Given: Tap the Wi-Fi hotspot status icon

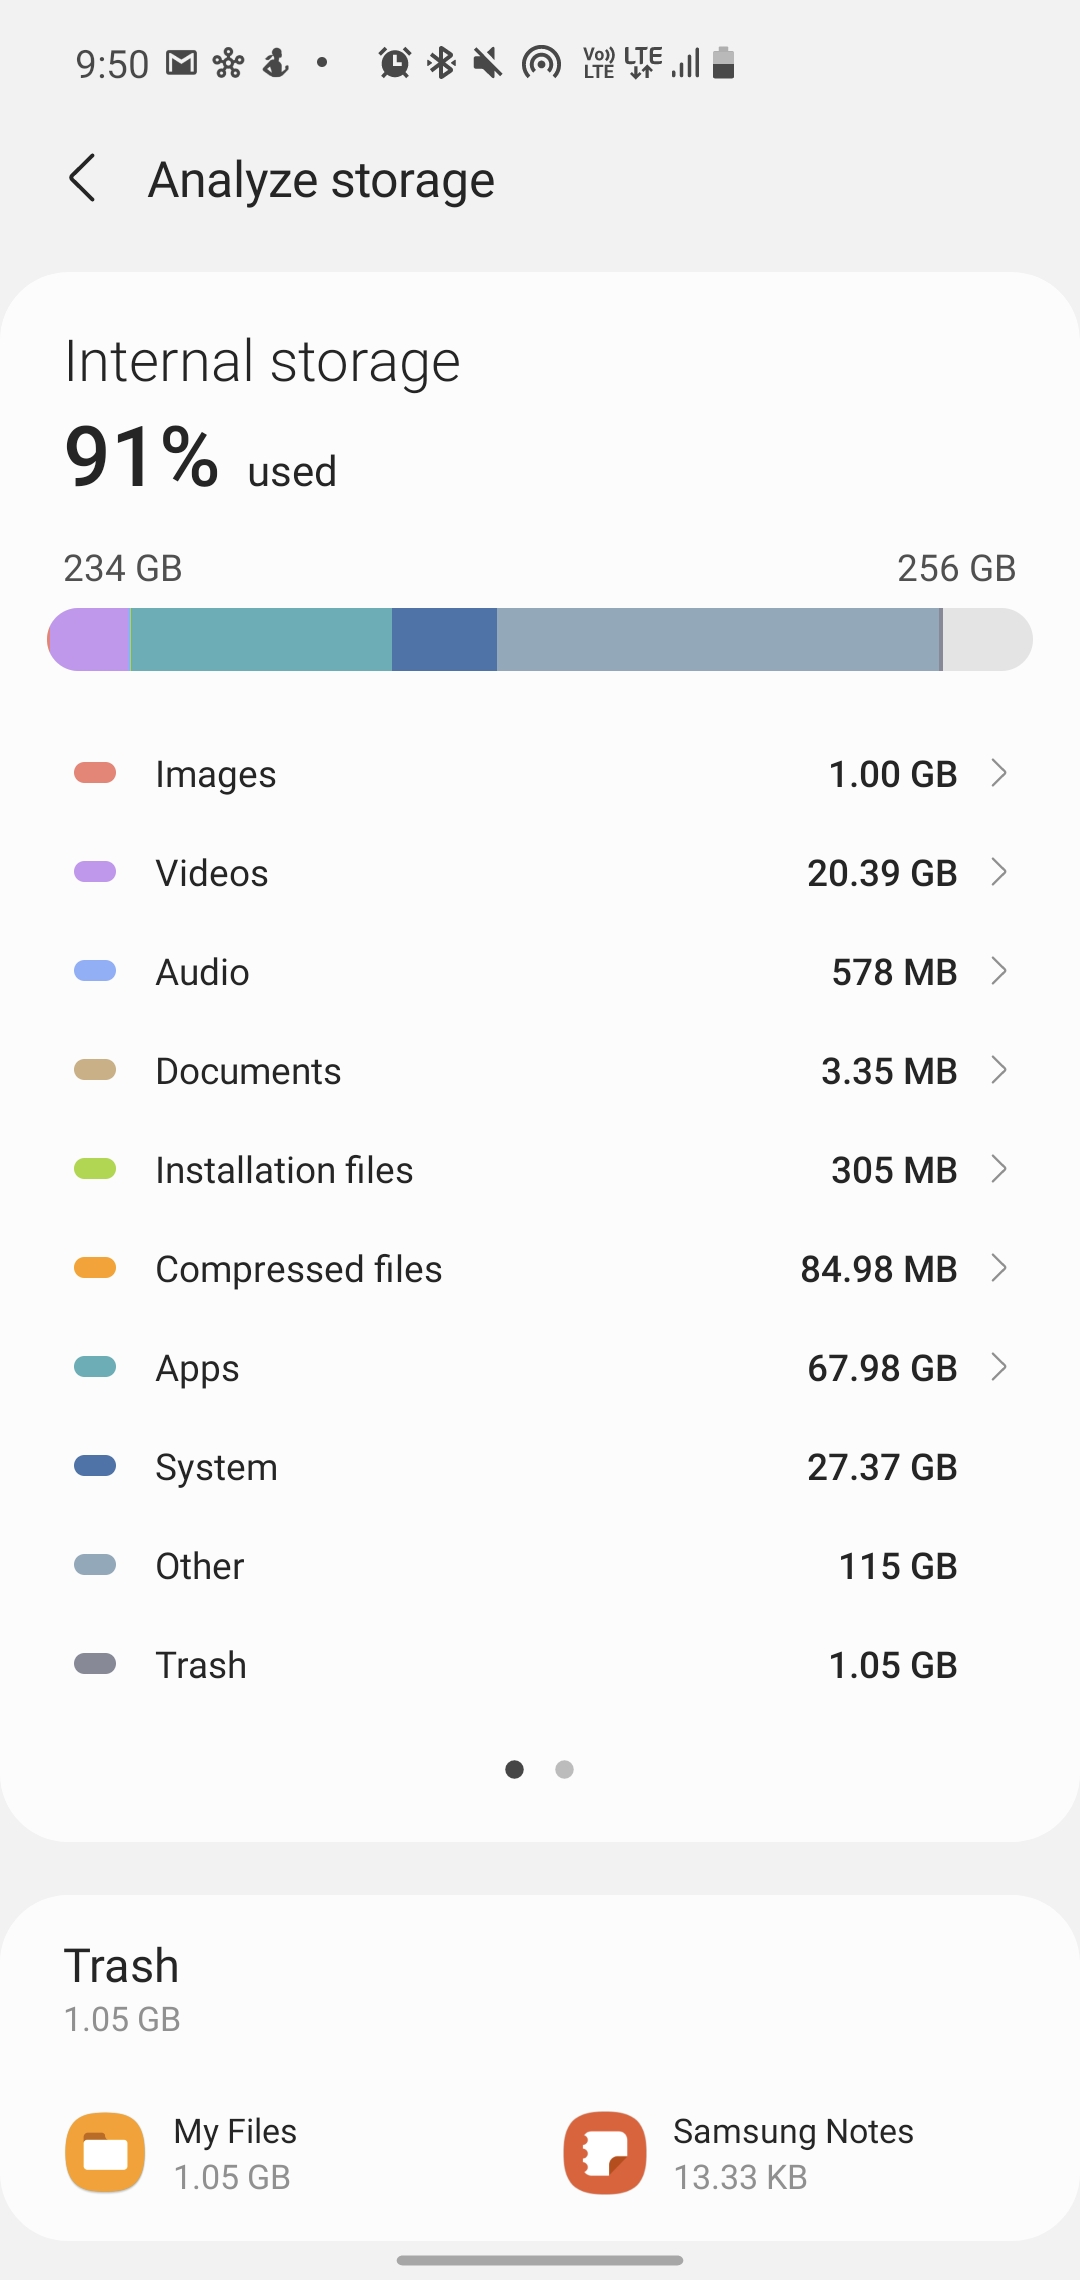Looking at the screenshot, I should click(x=541, y=63).
